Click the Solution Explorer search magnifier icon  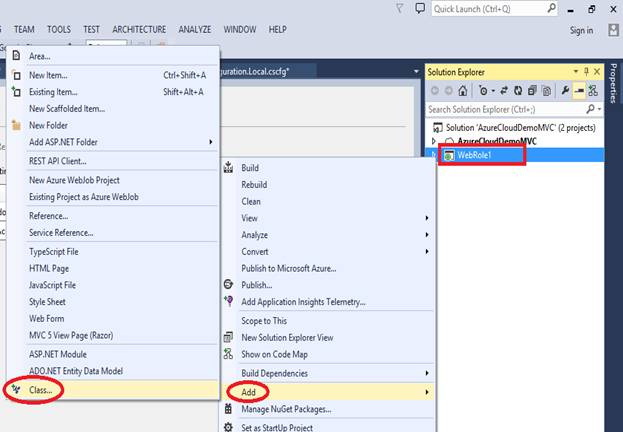coord(591,108)
